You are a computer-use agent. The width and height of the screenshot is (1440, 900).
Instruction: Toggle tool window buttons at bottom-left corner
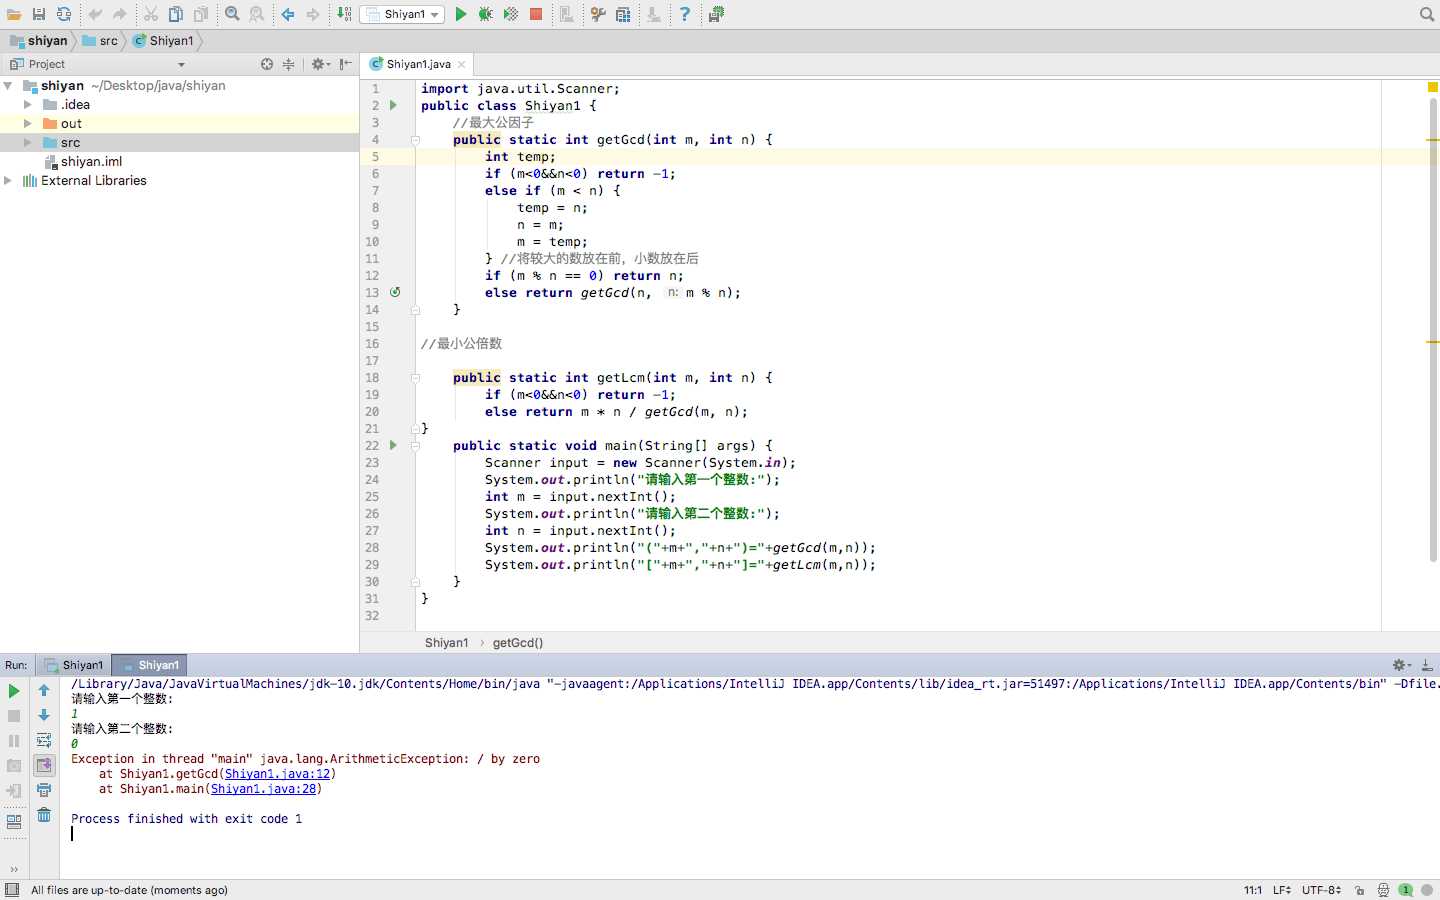coord(12,890)
